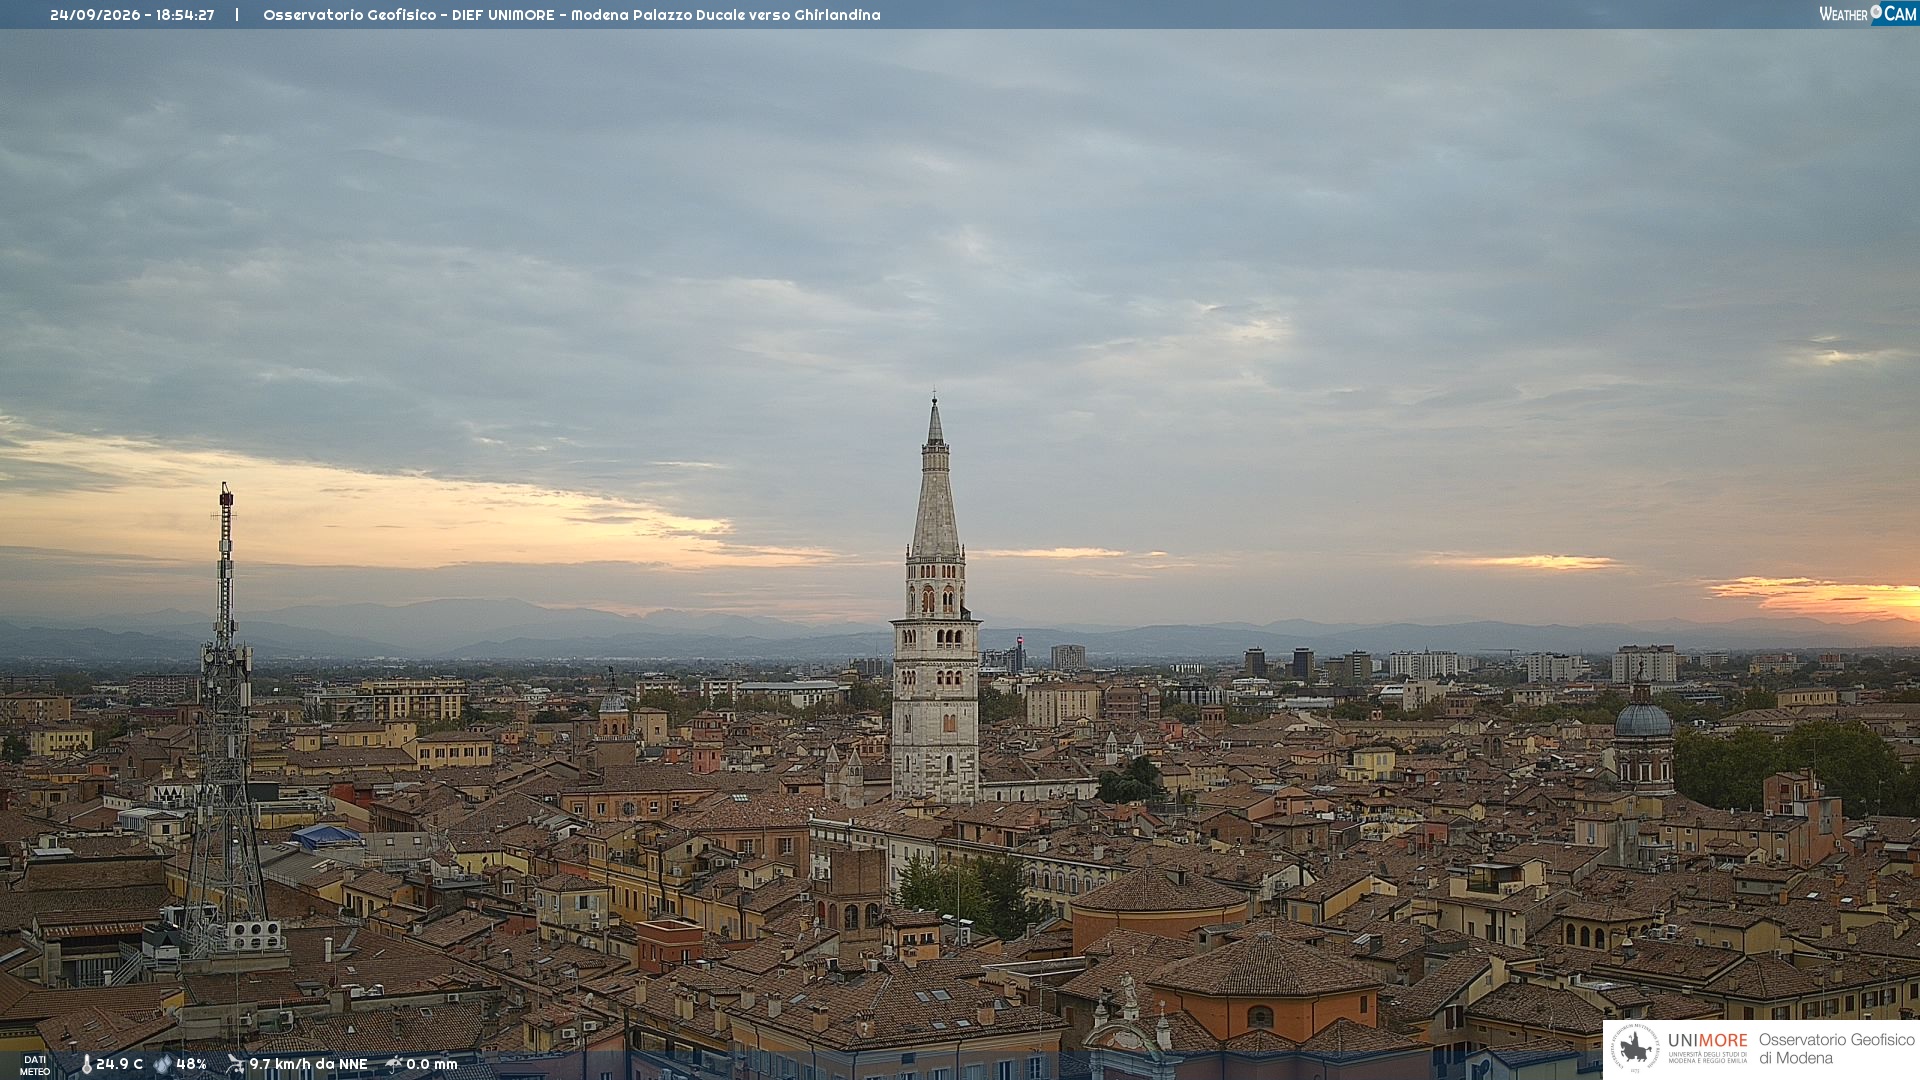
Task: Click the telecom antenna tower
Action: click(226, 720)
